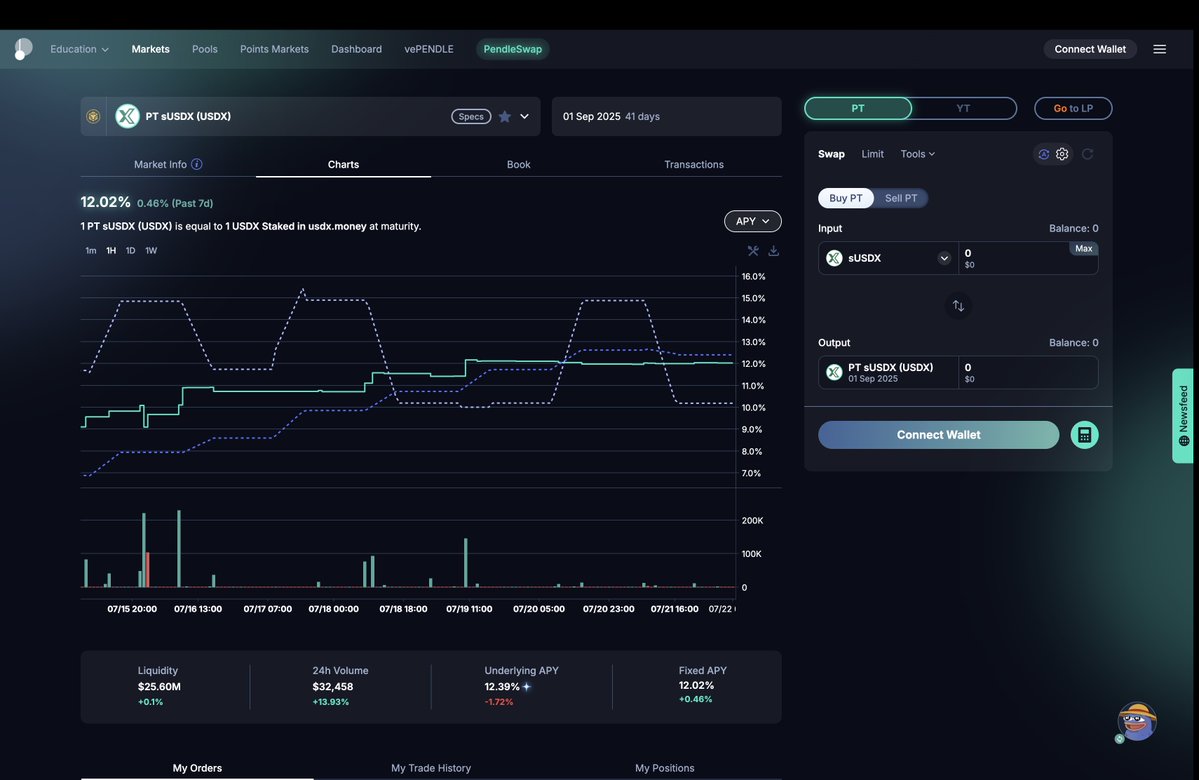Click the large Connect Wallet button
This screenshot has height=780, width=1199.
coord(938,435)
